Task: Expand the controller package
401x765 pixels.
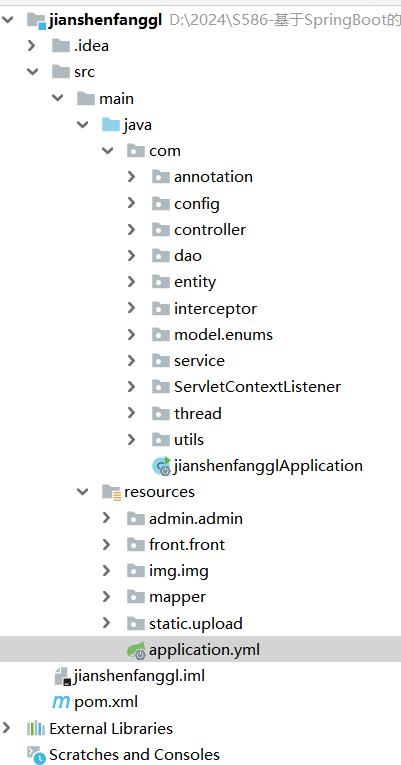Action: (x=131, y=229)
